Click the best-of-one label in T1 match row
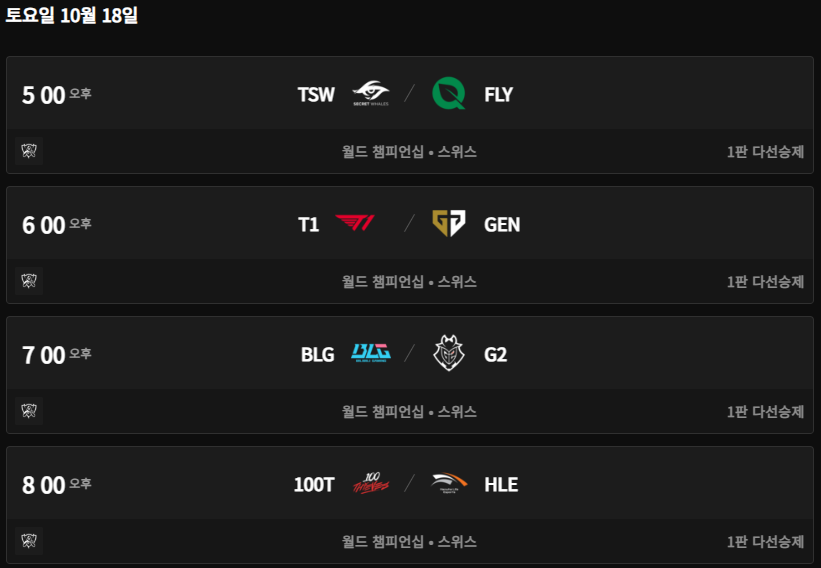 (765, 282)
